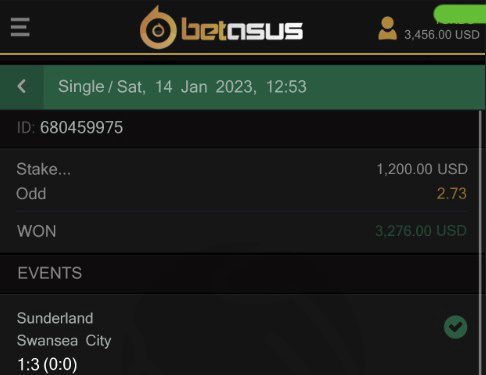
Task: Click the 3,276.00 USD winnings
Action: pos(421,231)
